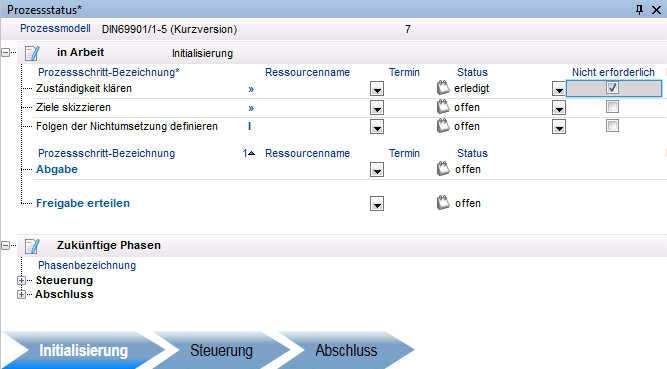The height and width of the screenshot is (369, 667).
Task: Expand the Abschluss phase node
Action: click(x=21, y=295)
